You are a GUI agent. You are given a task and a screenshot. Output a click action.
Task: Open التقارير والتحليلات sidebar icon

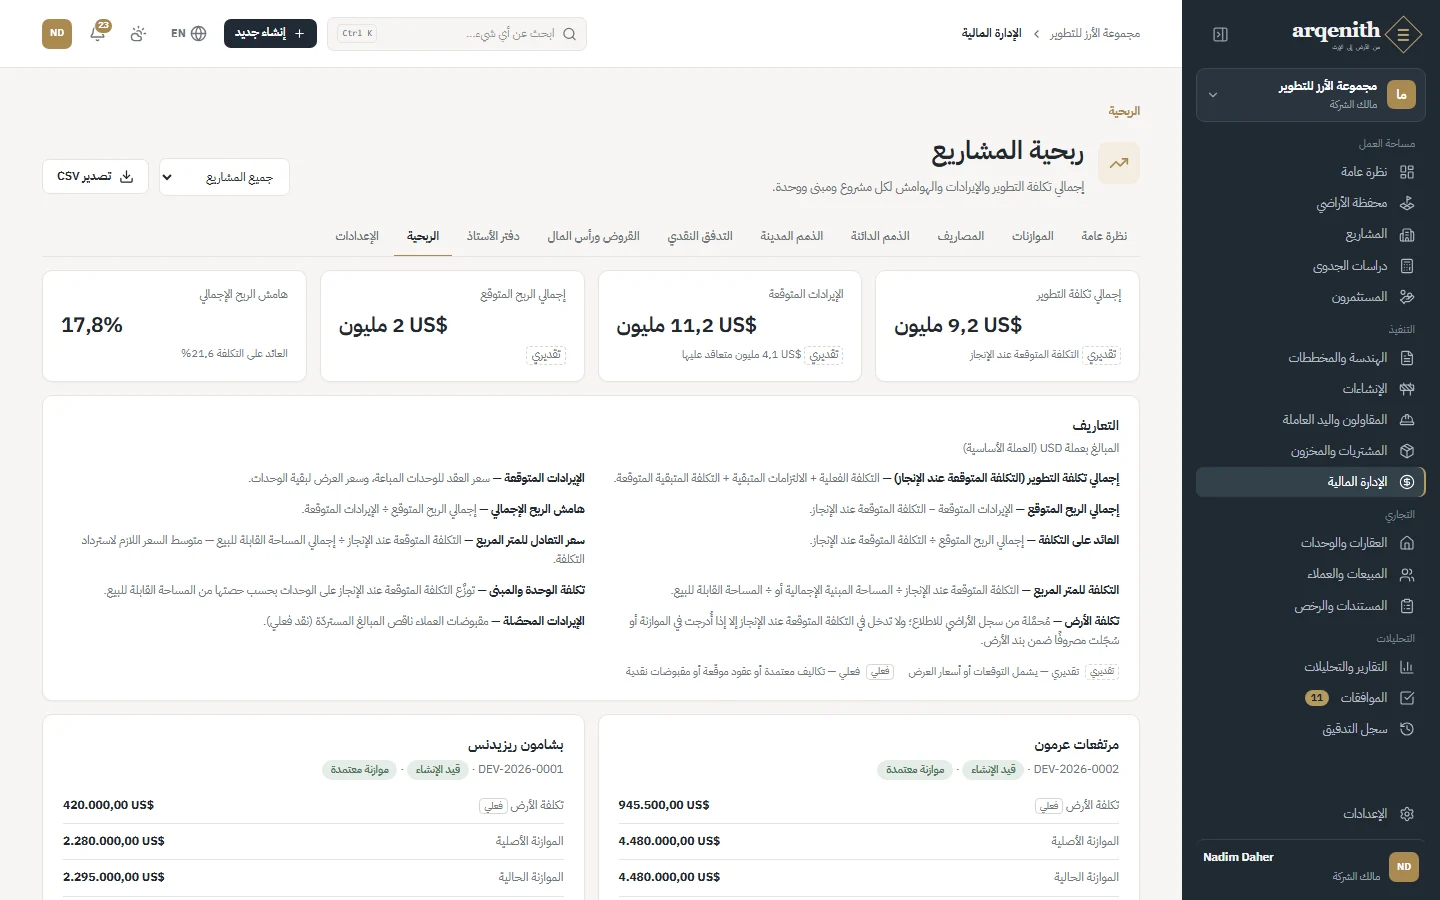(1407, 667)
